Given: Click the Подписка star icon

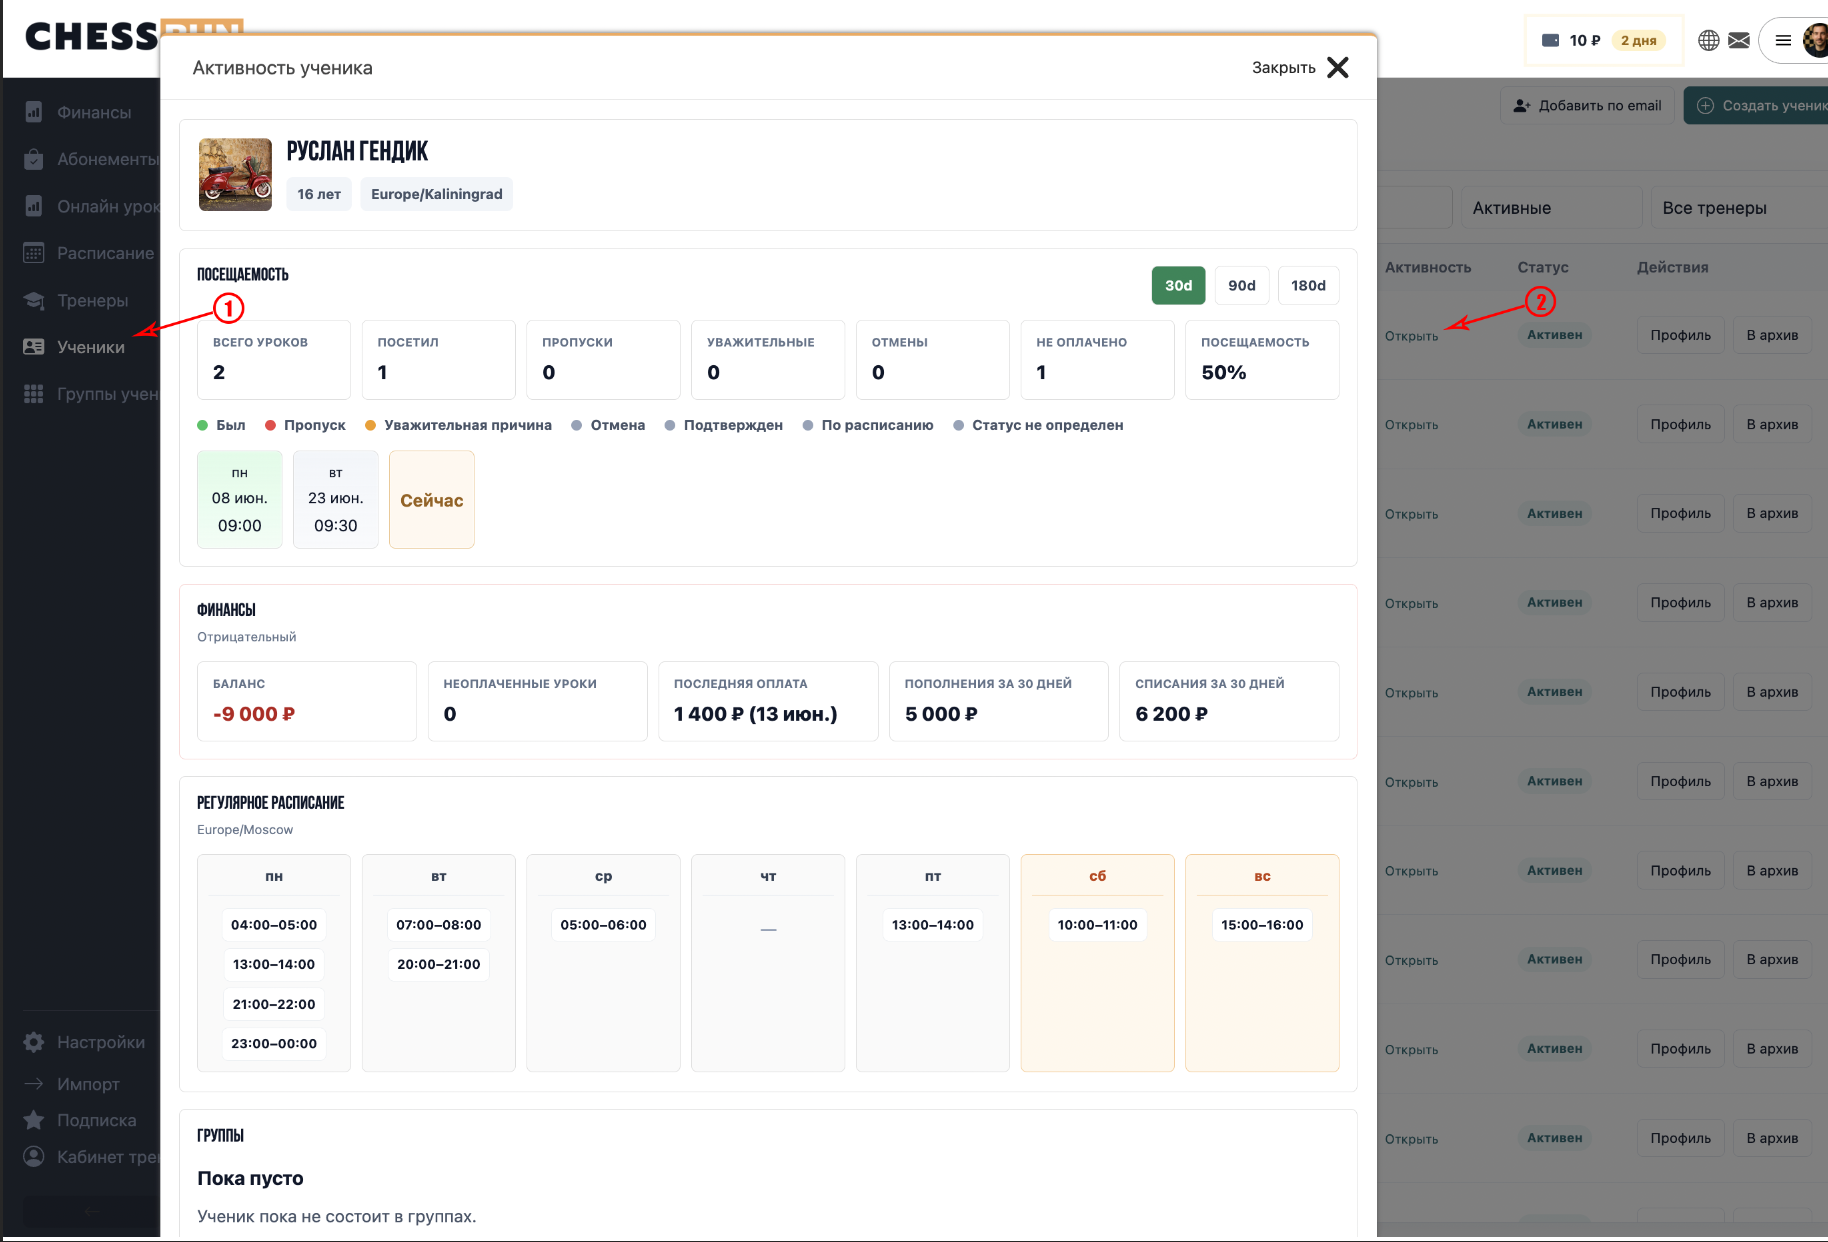Looking at the screenshot, I should (x=34, y=1120).
